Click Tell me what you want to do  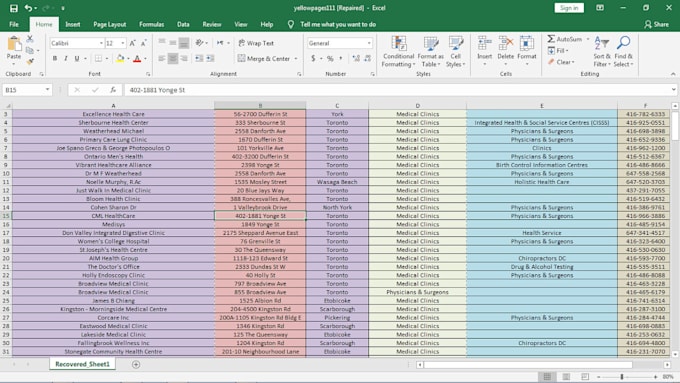[338, 24]
